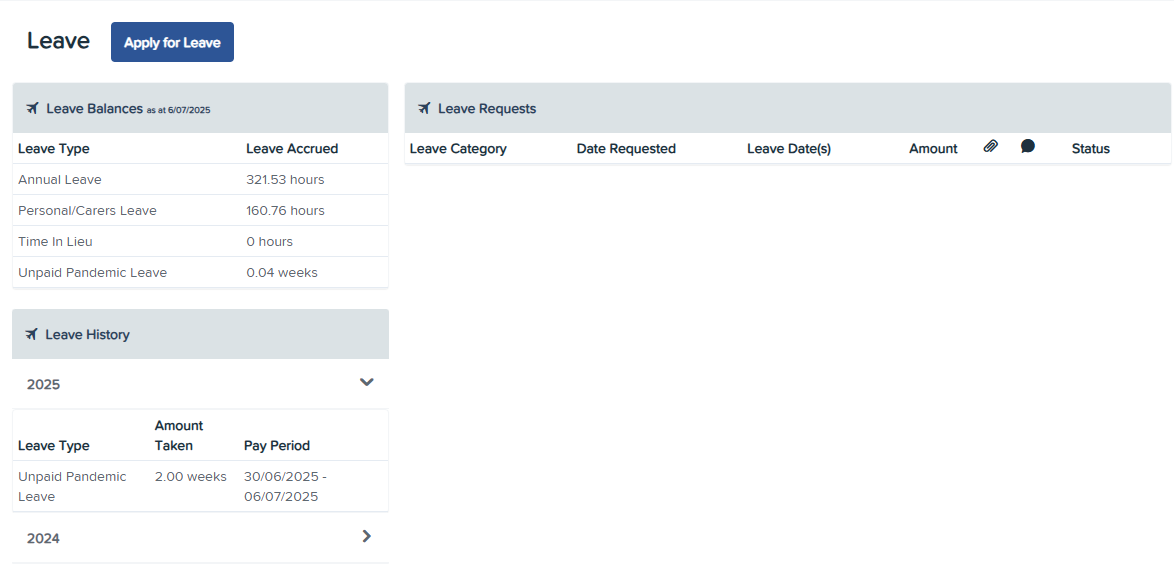This screenshot has width=1174, height=564.
Task: Click the Date Requested column header
Action: [626, 149]
